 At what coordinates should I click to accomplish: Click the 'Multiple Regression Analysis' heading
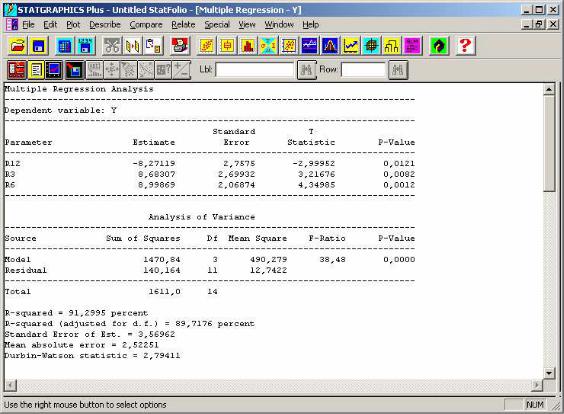point(79,89)
